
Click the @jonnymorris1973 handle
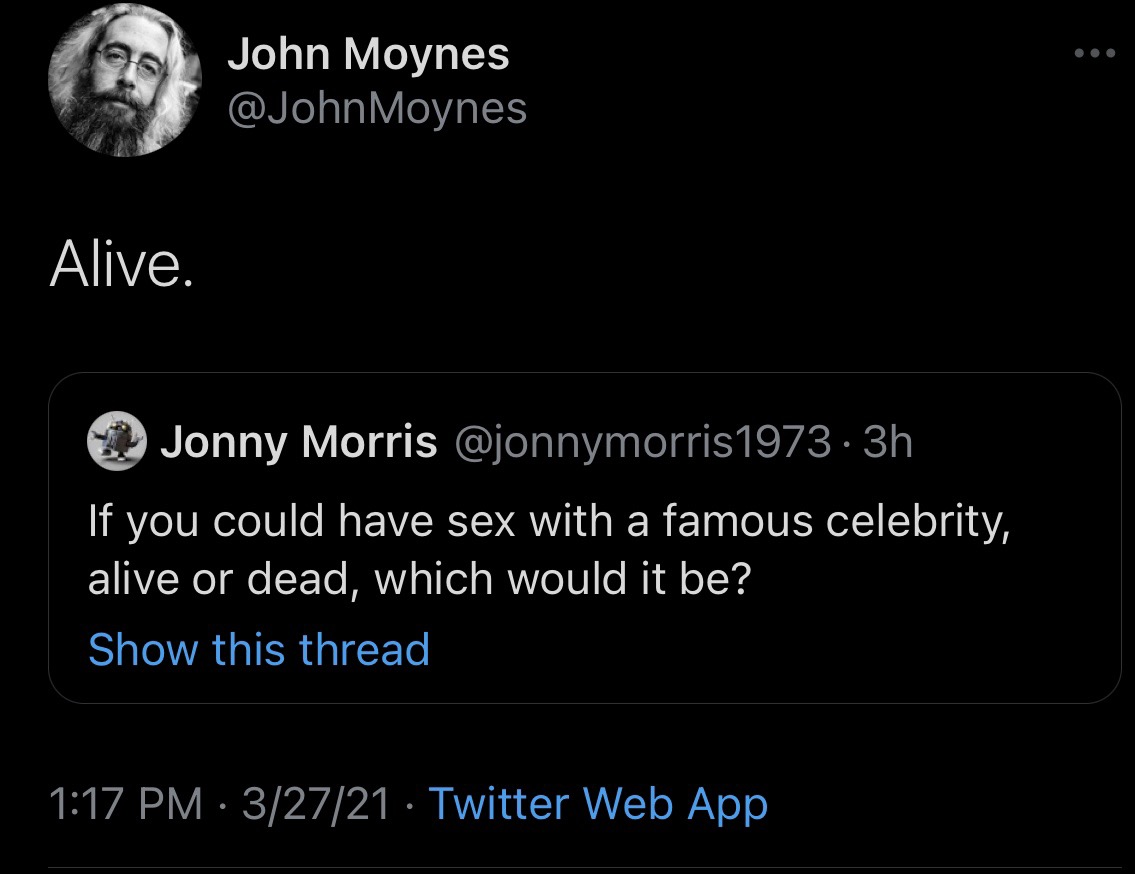(642, 442)
